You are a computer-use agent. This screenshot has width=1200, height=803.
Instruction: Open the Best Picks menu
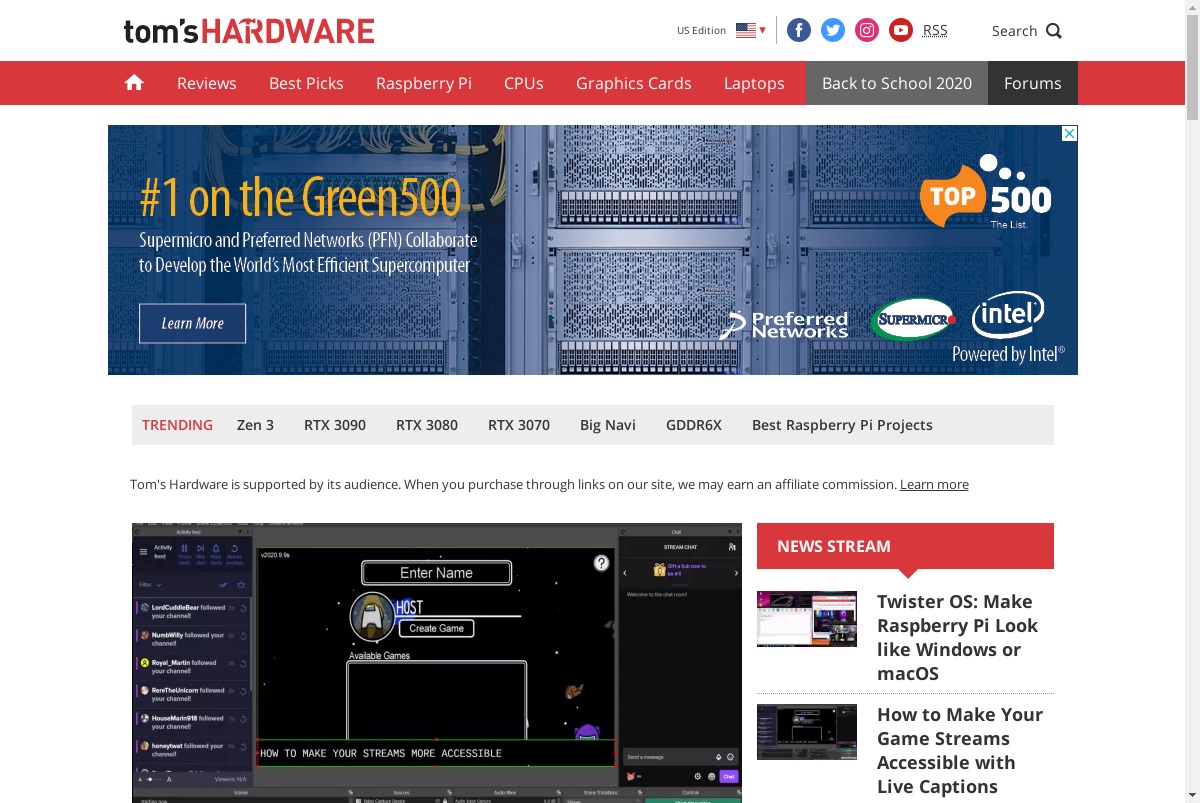pyautogui.click(x=306, y=83)
